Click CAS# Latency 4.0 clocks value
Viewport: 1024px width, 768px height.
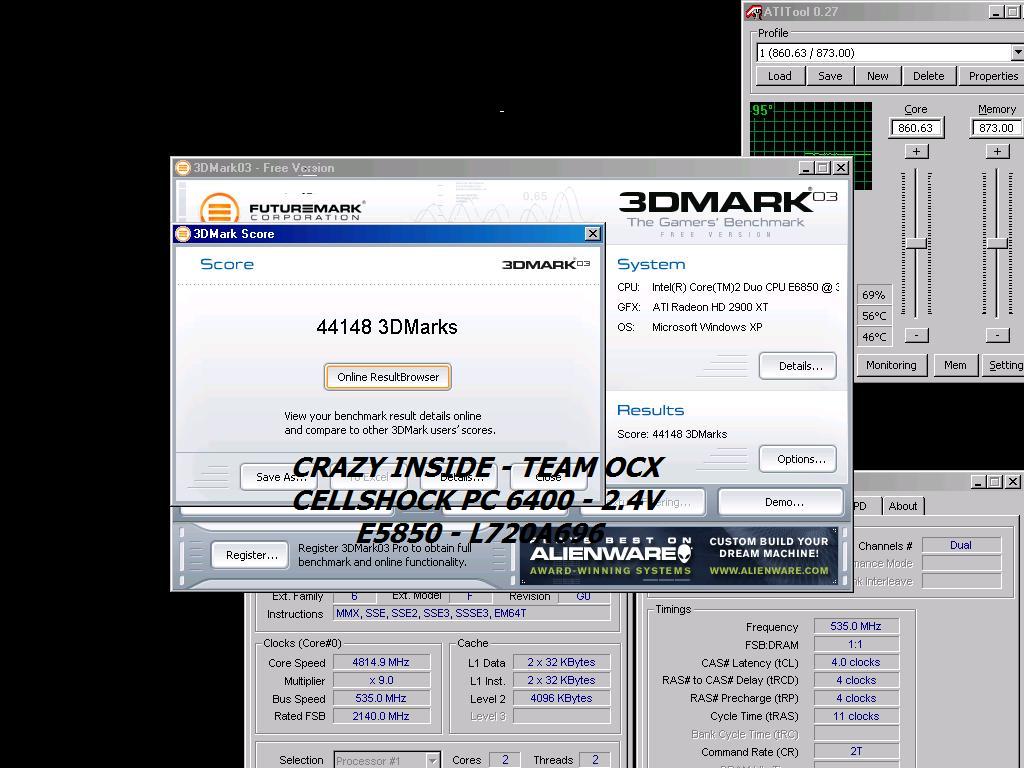pyautogui.click(x=856, y=662)
